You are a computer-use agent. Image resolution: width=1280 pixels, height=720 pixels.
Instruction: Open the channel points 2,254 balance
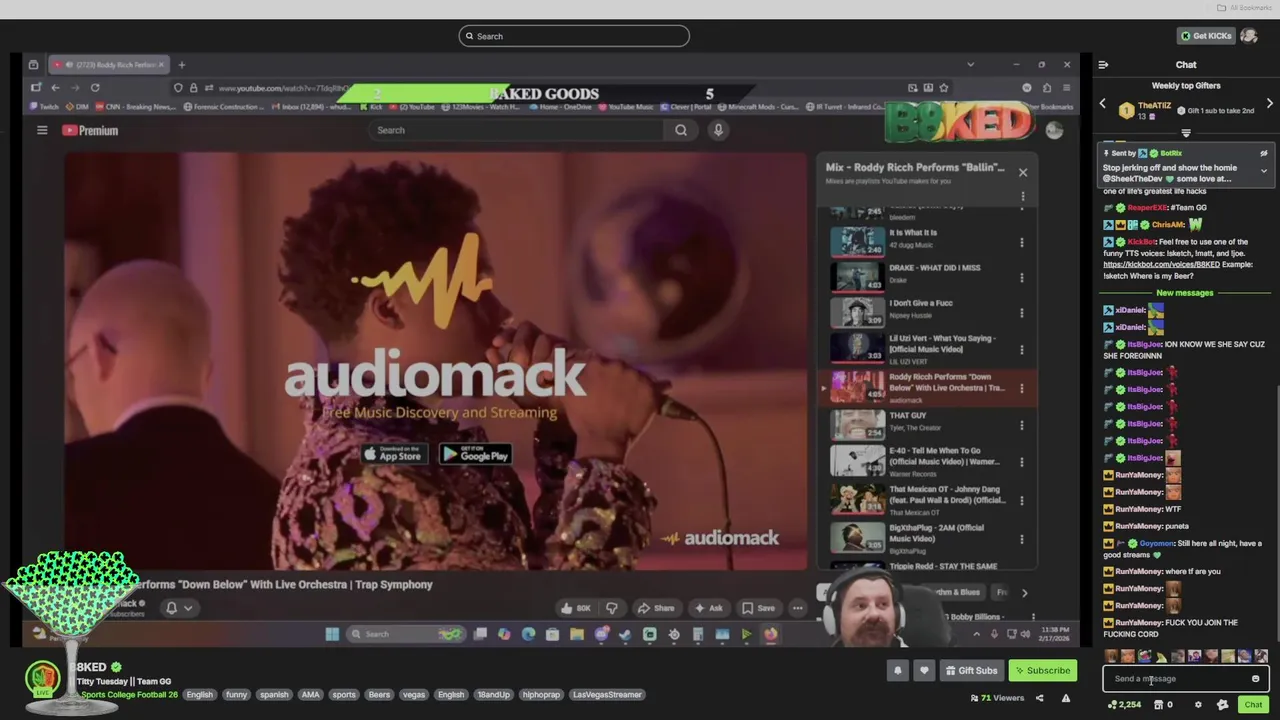pos(1124,705)
